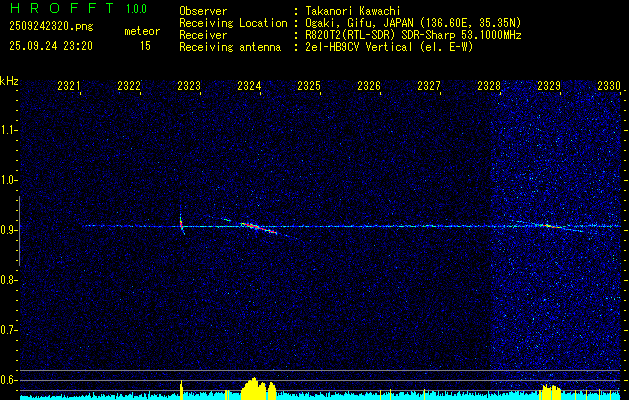Click observer name Takanori Kawachi
Viewport: 629px width, 400px height.
pos(353,11)
